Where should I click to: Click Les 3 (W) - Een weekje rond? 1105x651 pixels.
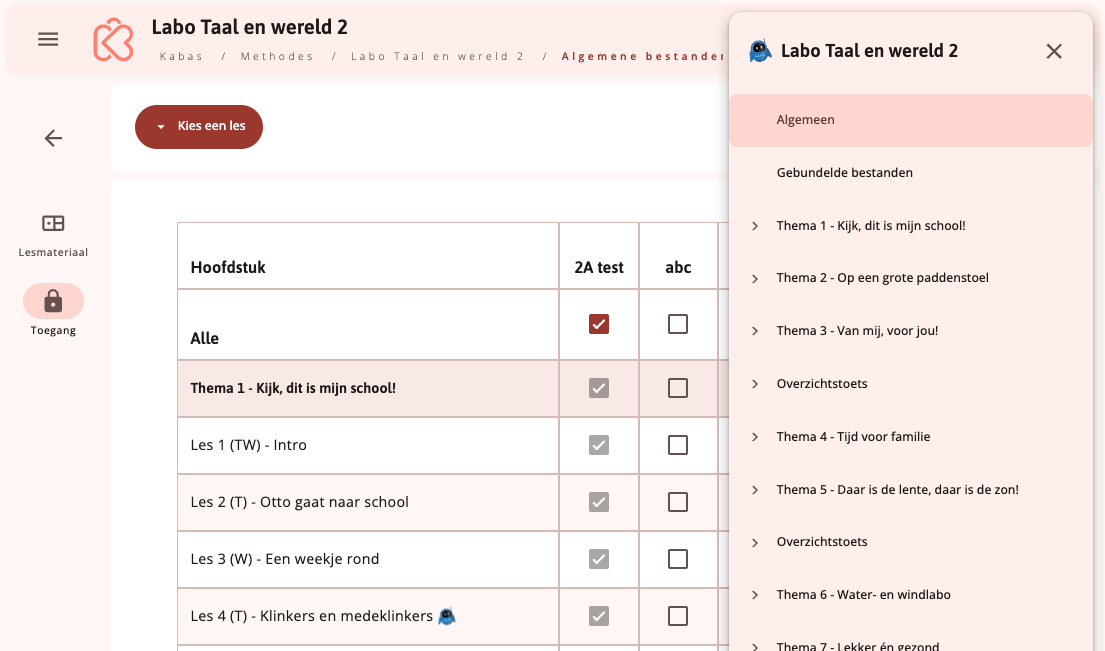(x=285, y=559)
